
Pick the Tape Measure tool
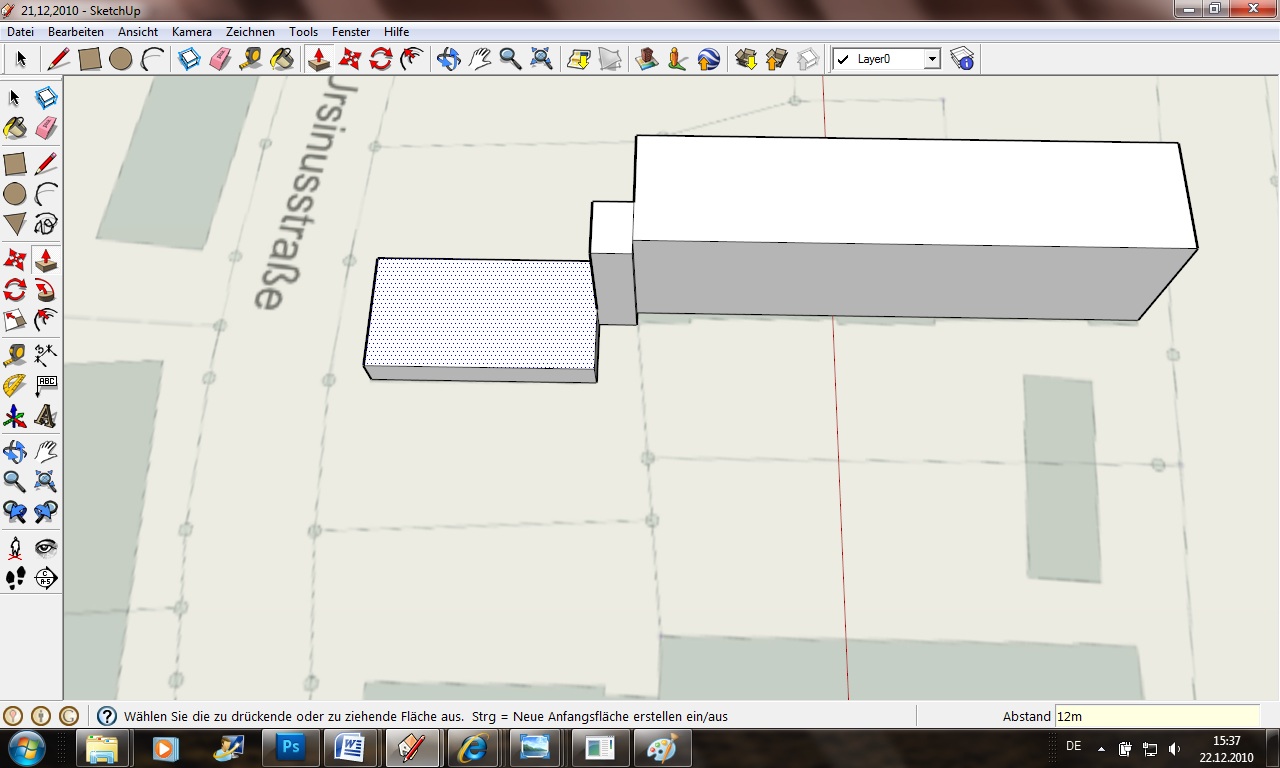click(15, 354)
